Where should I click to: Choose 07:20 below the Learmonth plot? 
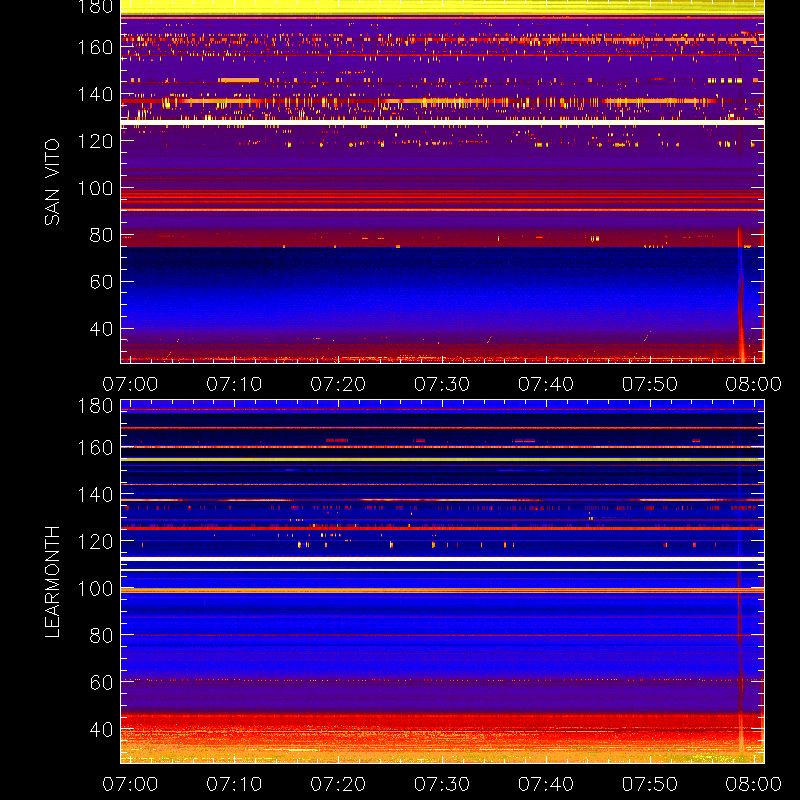[x=338, y=784]
